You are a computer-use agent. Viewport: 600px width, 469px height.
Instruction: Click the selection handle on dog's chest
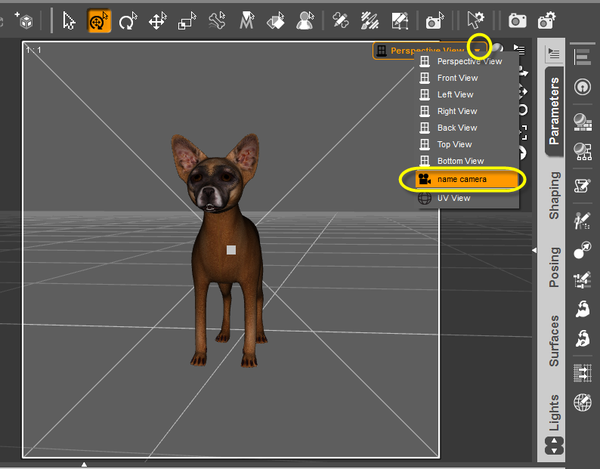(231, 250)
